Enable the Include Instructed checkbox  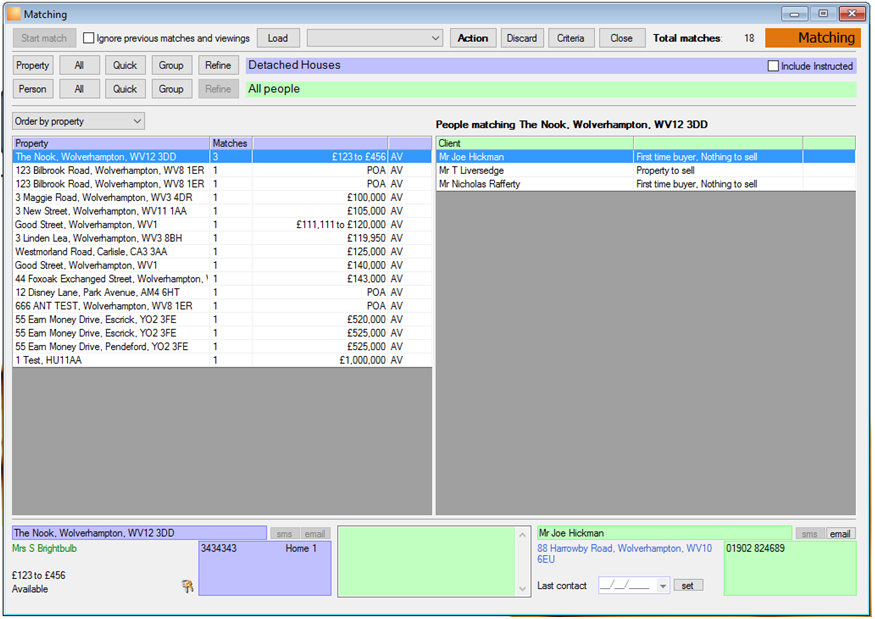click(x=773, y=66)
